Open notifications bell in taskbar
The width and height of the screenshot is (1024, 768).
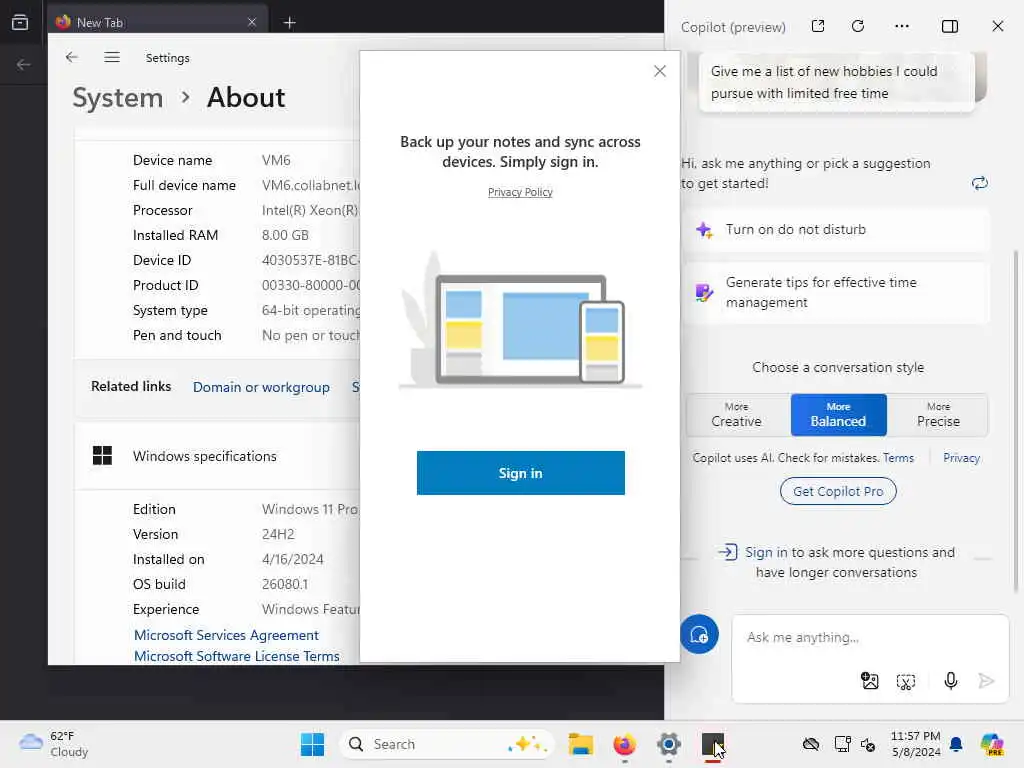[x=955, y=744]
